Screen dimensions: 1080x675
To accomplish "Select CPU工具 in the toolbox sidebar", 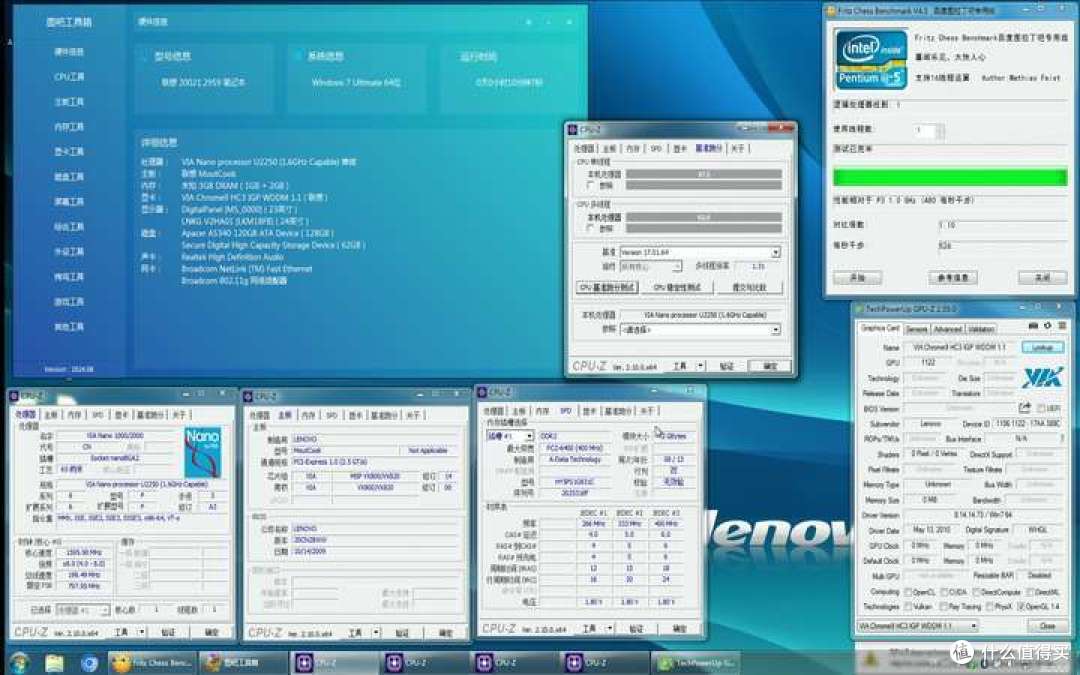I will click(x=69, y=76).
